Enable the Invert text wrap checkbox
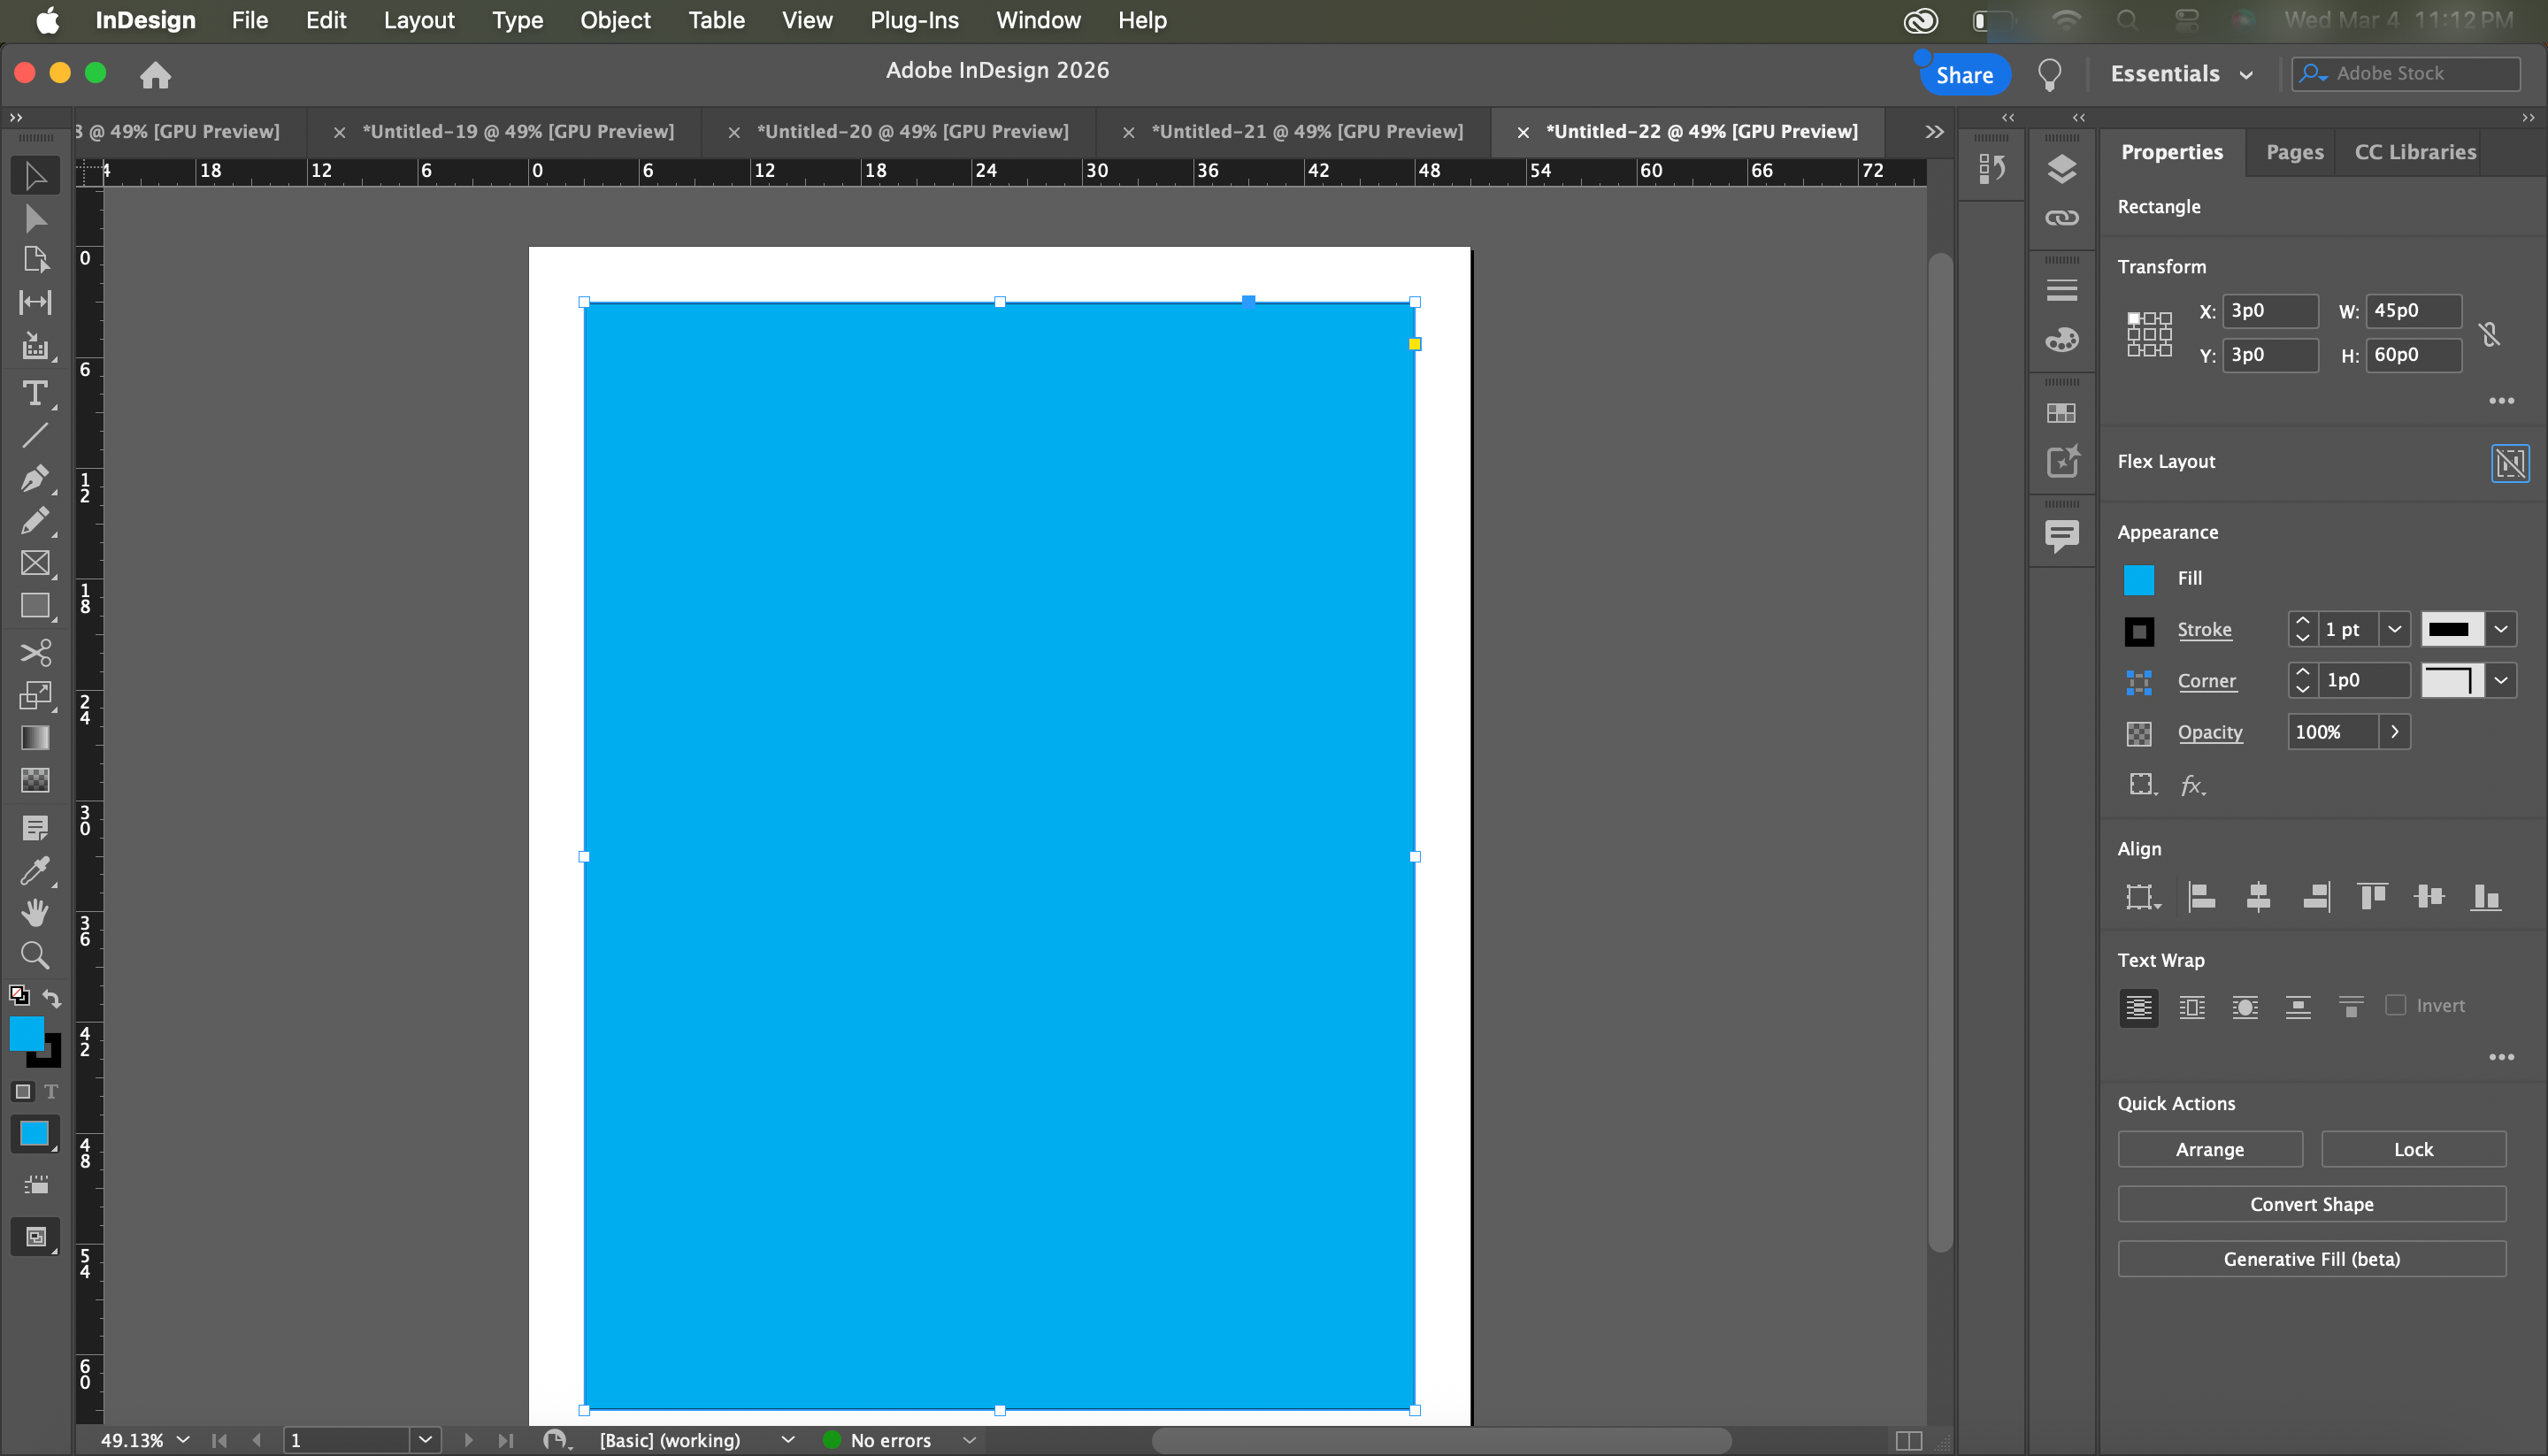Screen dimensions: 2548x1456 coord(2395,1005)
